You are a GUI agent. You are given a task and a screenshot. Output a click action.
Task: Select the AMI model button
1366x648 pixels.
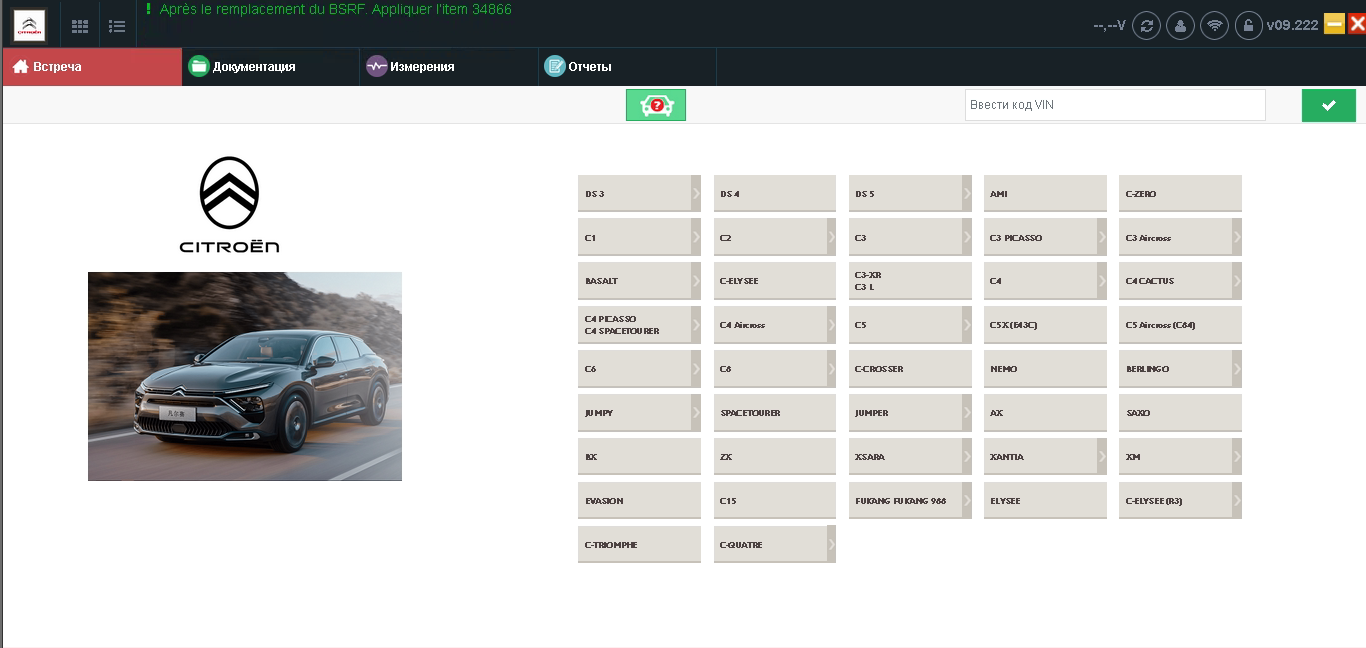tap(1044, 193)
